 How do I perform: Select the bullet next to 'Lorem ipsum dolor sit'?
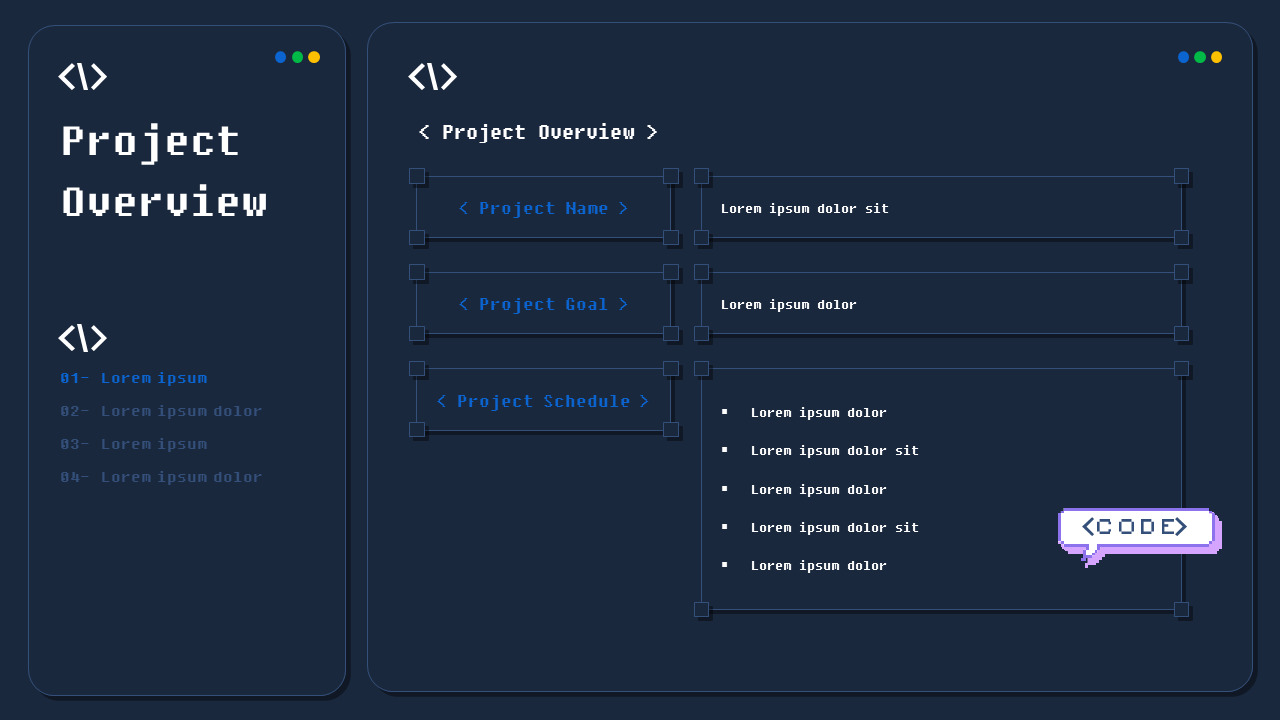coord(724,450)
